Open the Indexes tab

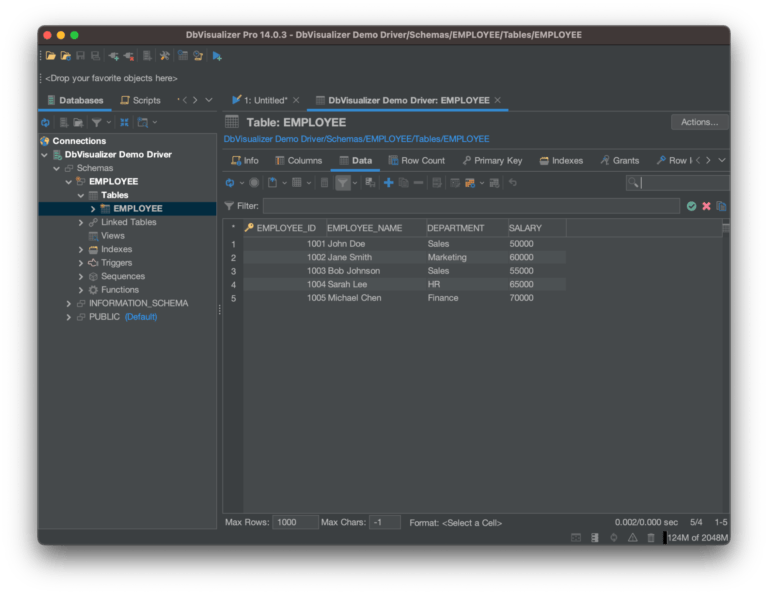[561, 161]
